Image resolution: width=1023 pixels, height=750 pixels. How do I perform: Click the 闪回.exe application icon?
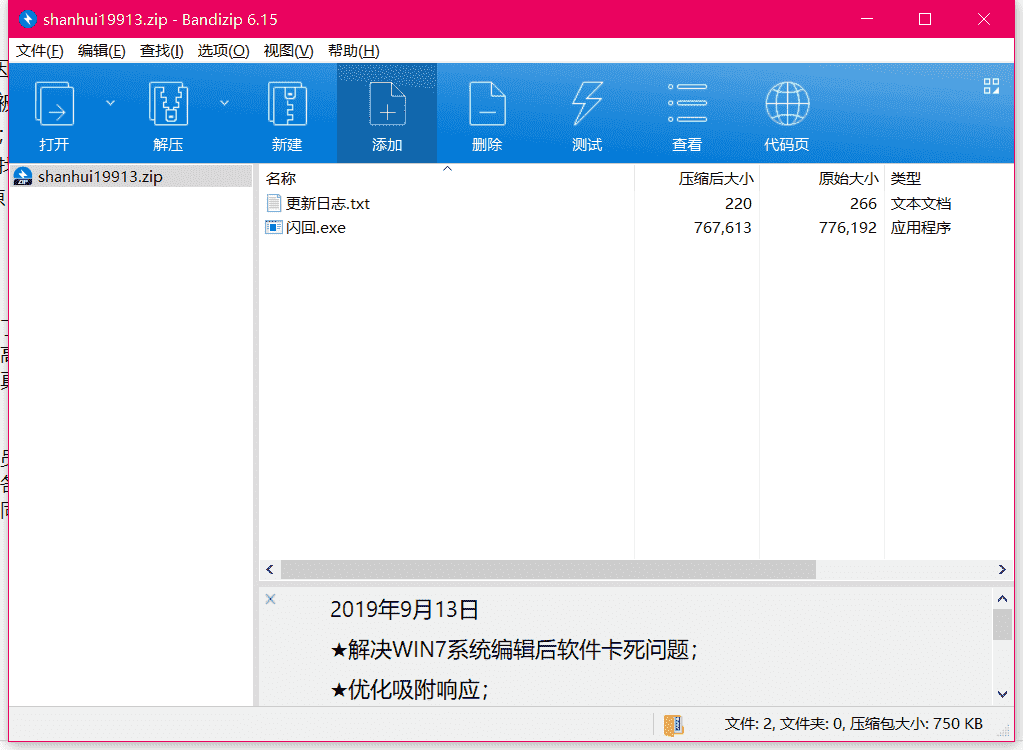click(273, 227)
